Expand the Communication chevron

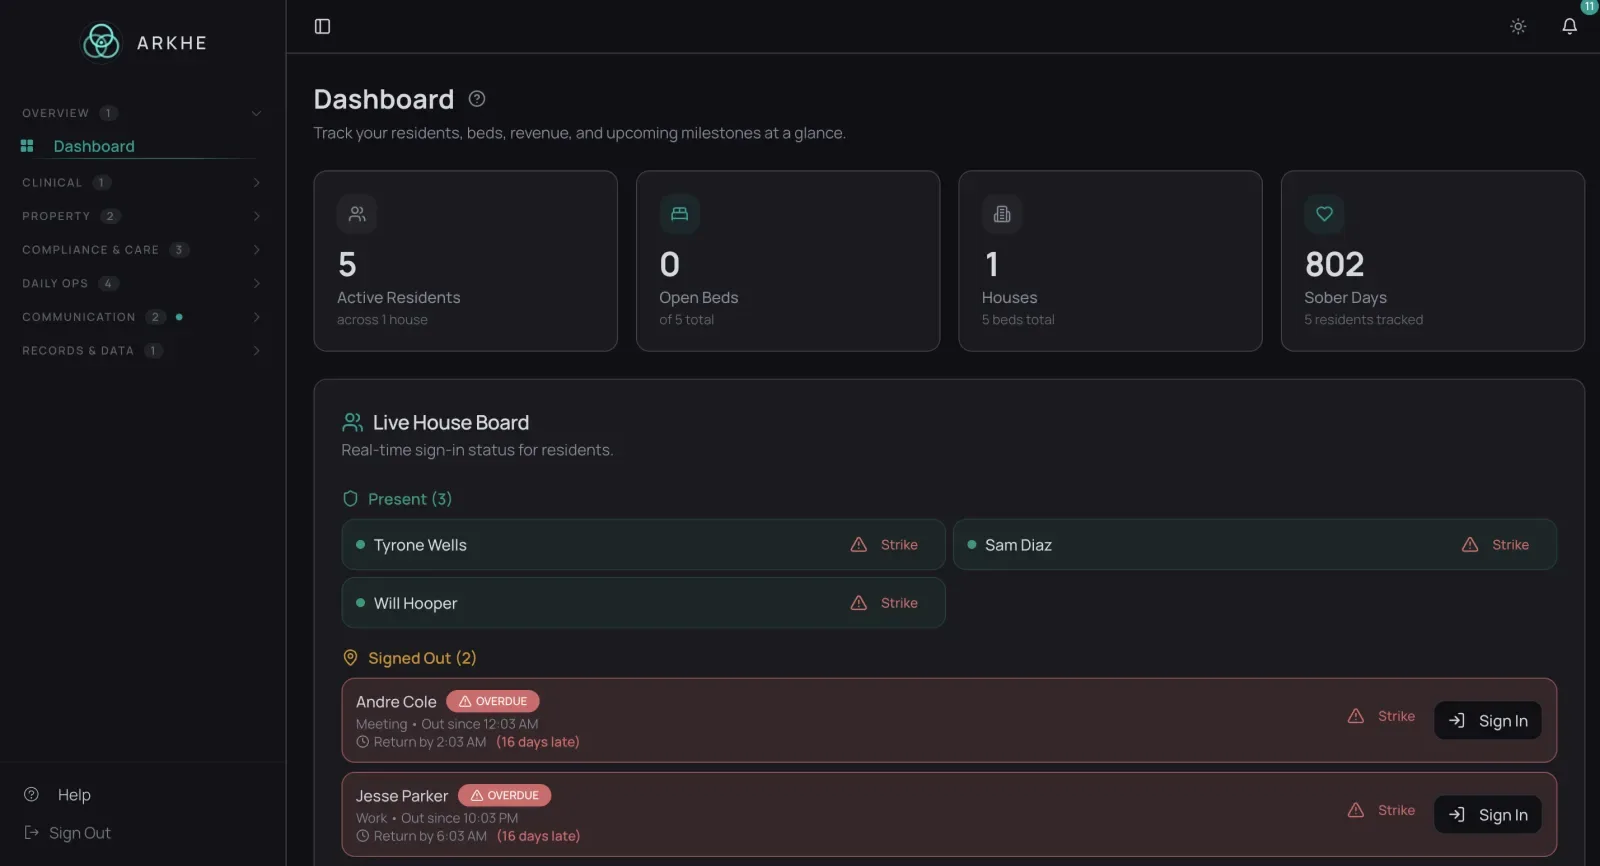tap(256, 317)
